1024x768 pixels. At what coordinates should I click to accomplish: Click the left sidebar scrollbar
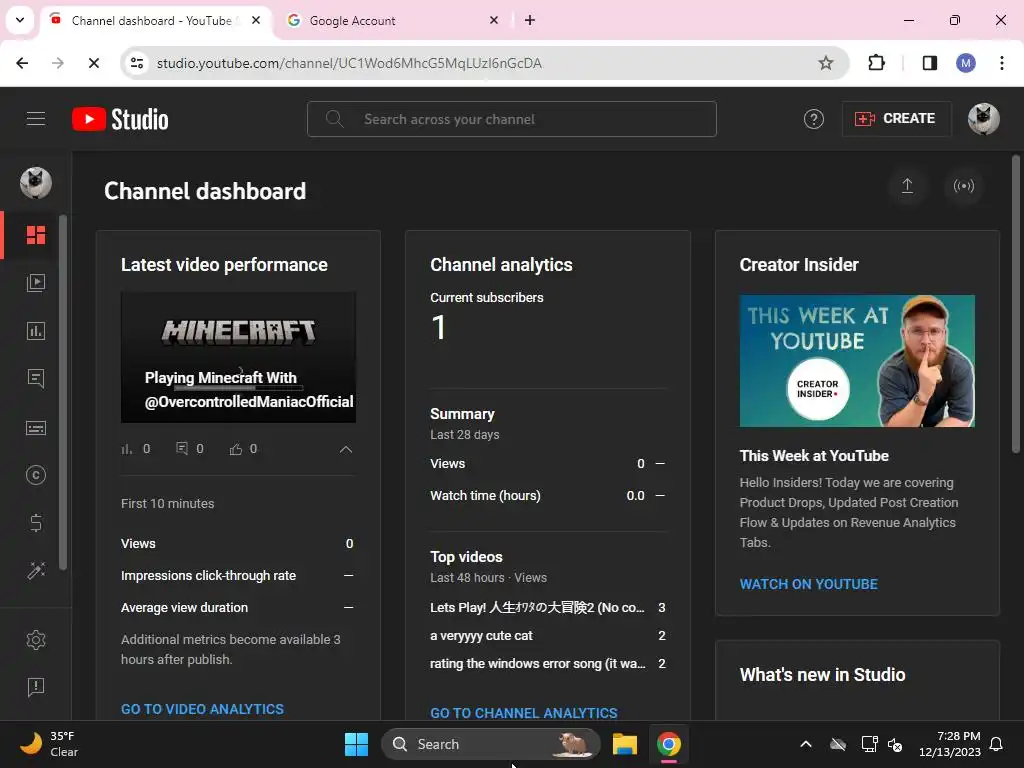(63, 392)
